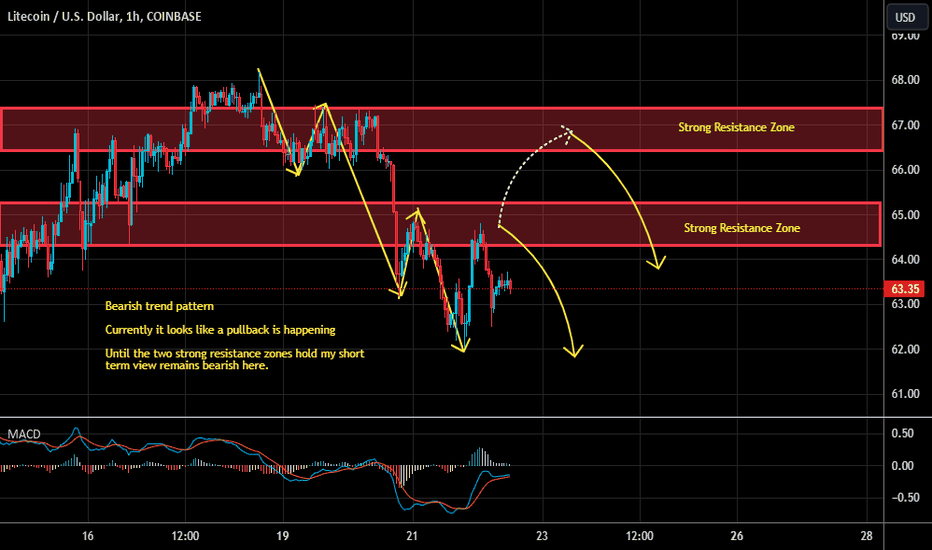The image size is (932, 550).
Task: Click the 67.00 price axis label
Action: click(x=905, y=125)
